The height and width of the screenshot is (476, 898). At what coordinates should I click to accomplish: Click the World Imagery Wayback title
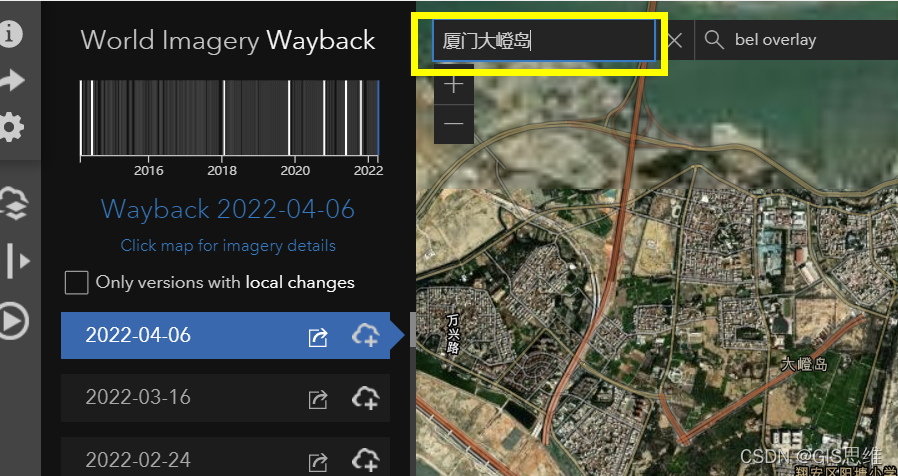pos(228,41)
